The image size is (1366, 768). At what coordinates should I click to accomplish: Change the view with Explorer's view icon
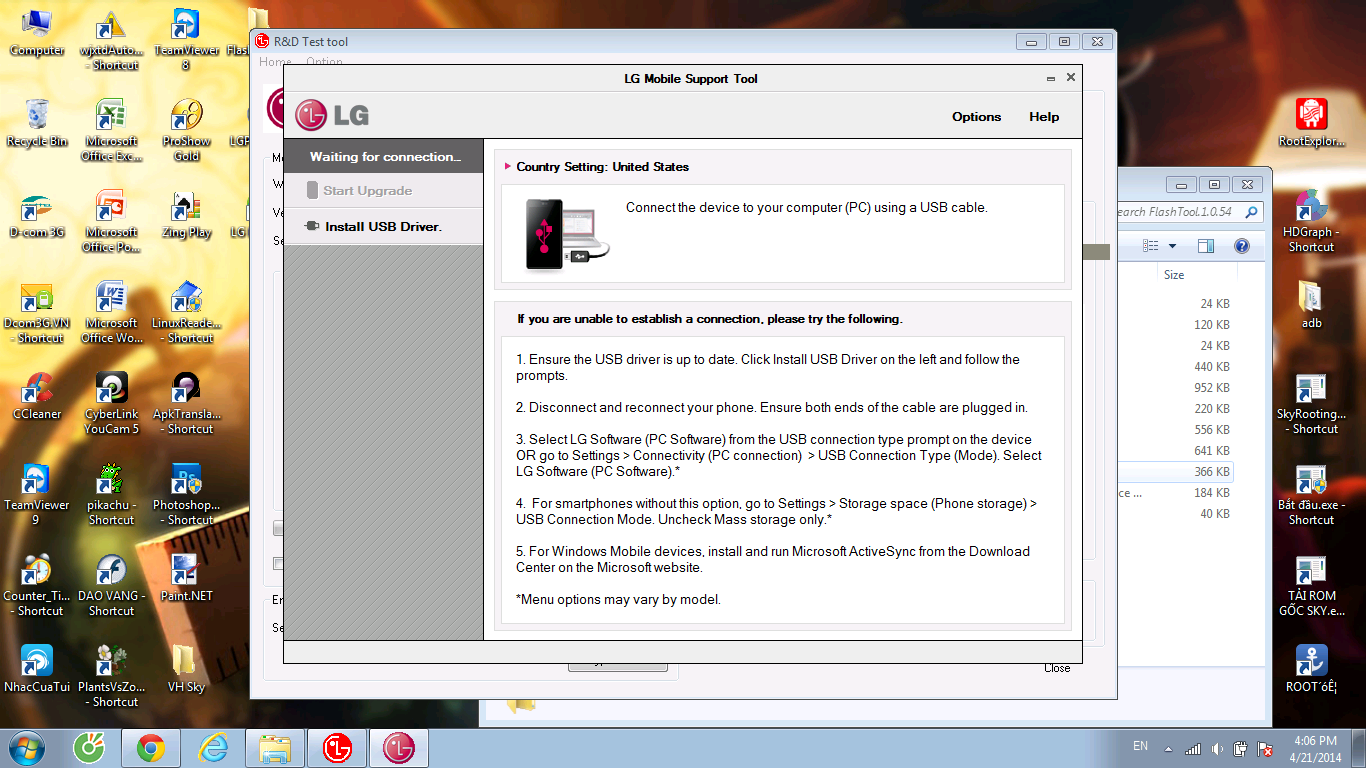click(1151, 246)
